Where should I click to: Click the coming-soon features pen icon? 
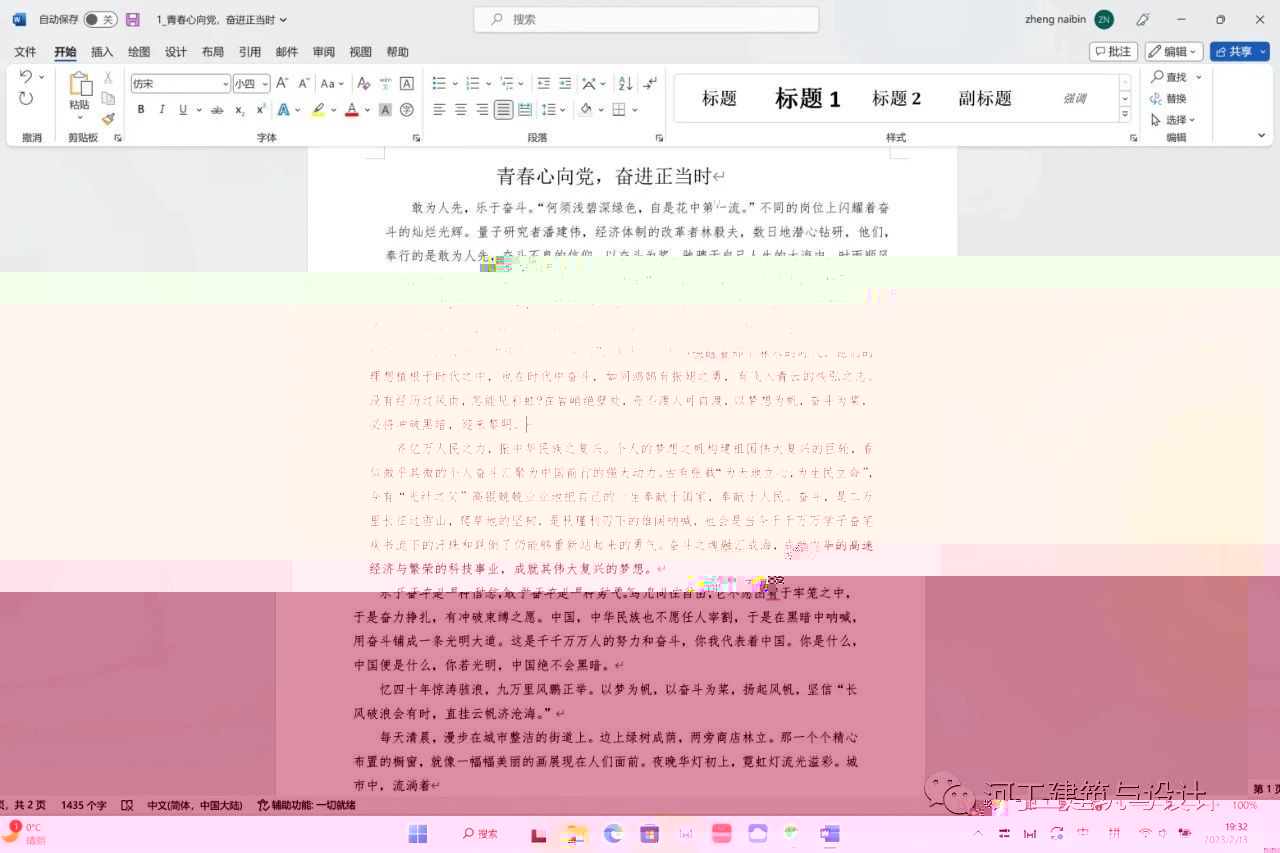click(1143, 20)
